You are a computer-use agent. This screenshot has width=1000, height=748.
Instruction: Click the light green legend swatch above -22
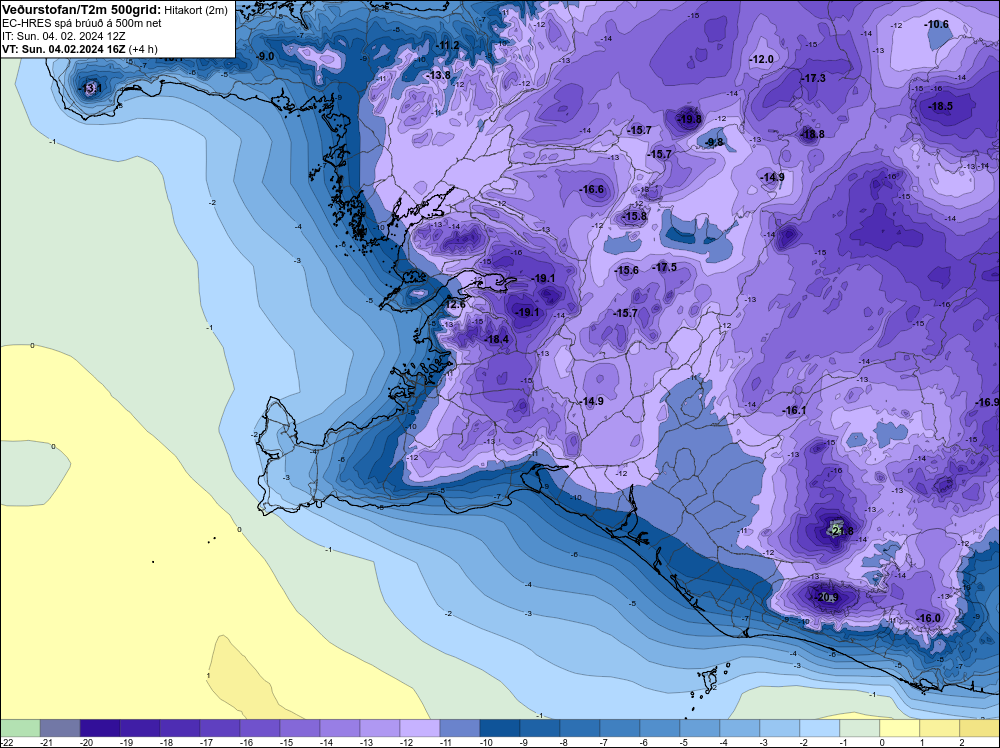tap(20, 728)
